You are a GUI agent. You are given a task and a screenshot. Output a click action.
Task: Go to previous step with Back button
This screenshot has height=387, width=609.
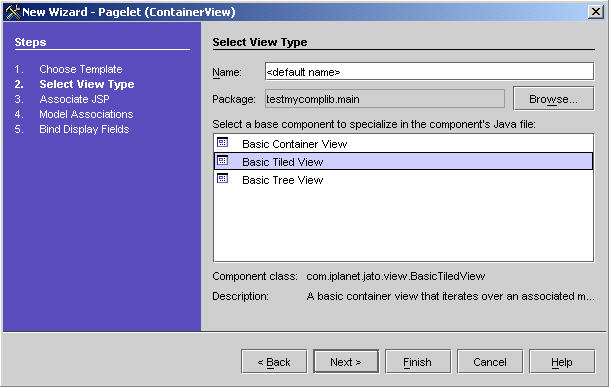click(274, 362)
